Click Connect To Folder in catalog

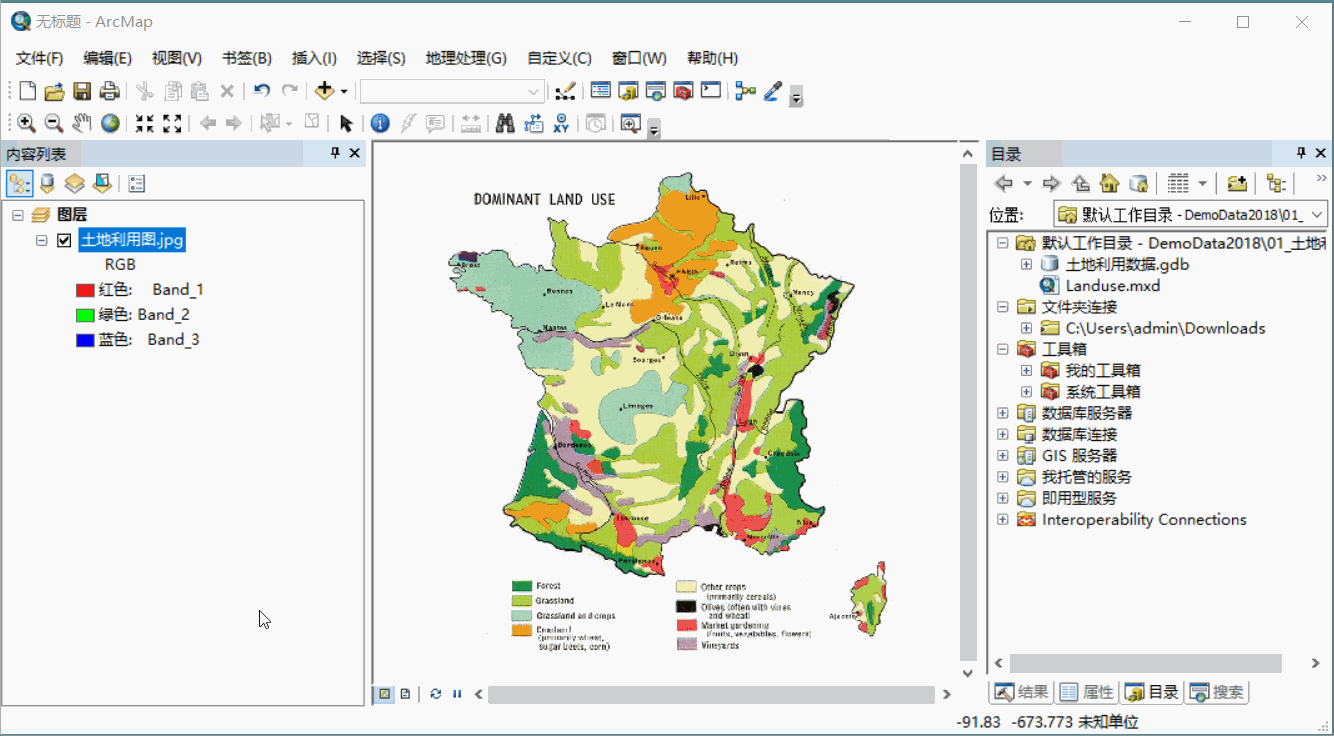pyautogui.click(x=1237, y=183)
